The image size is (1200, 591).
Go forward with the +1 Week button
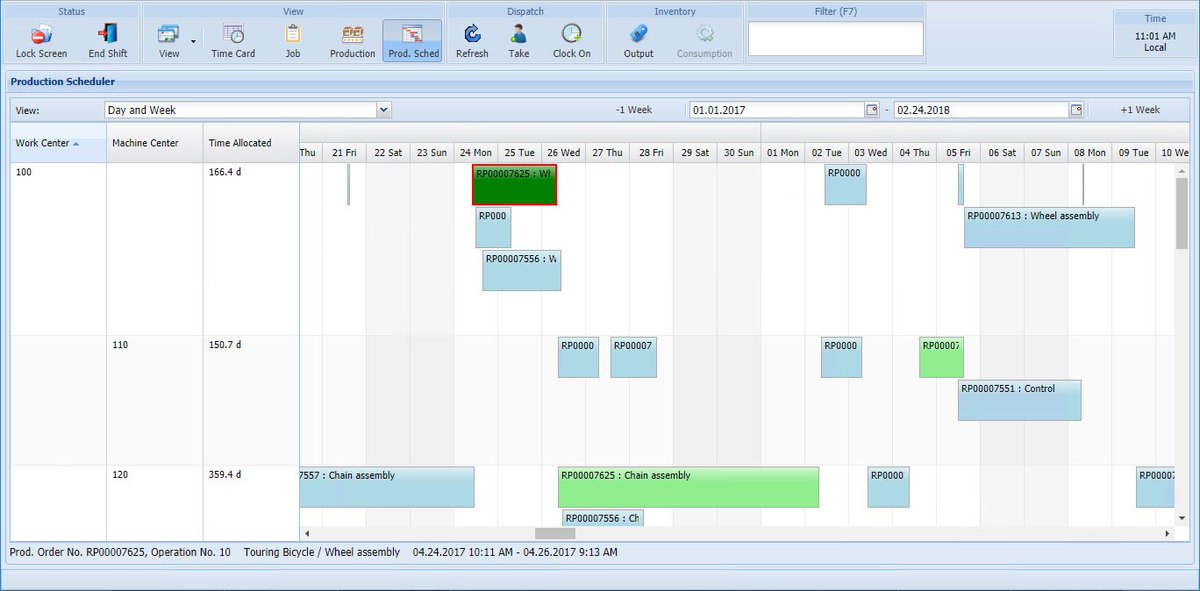point(1140,110)
